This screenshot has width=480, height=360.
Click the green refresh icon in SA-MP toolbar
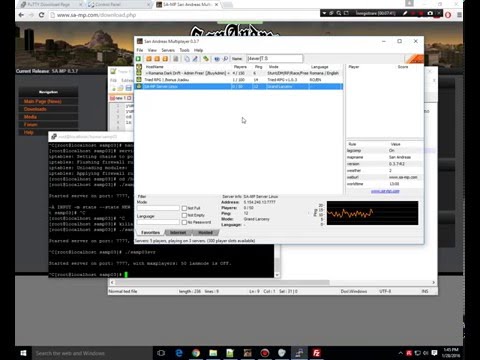tap(206, 59)
